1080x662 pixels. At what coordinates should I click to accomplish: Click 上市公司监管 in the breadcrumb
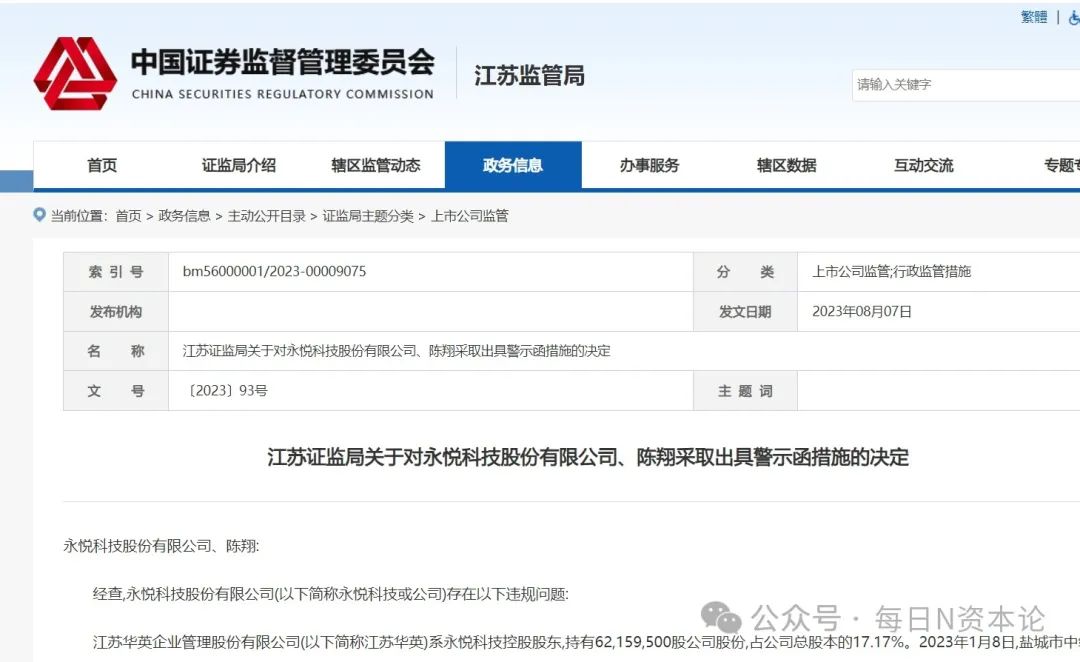(x=470, y=216)
